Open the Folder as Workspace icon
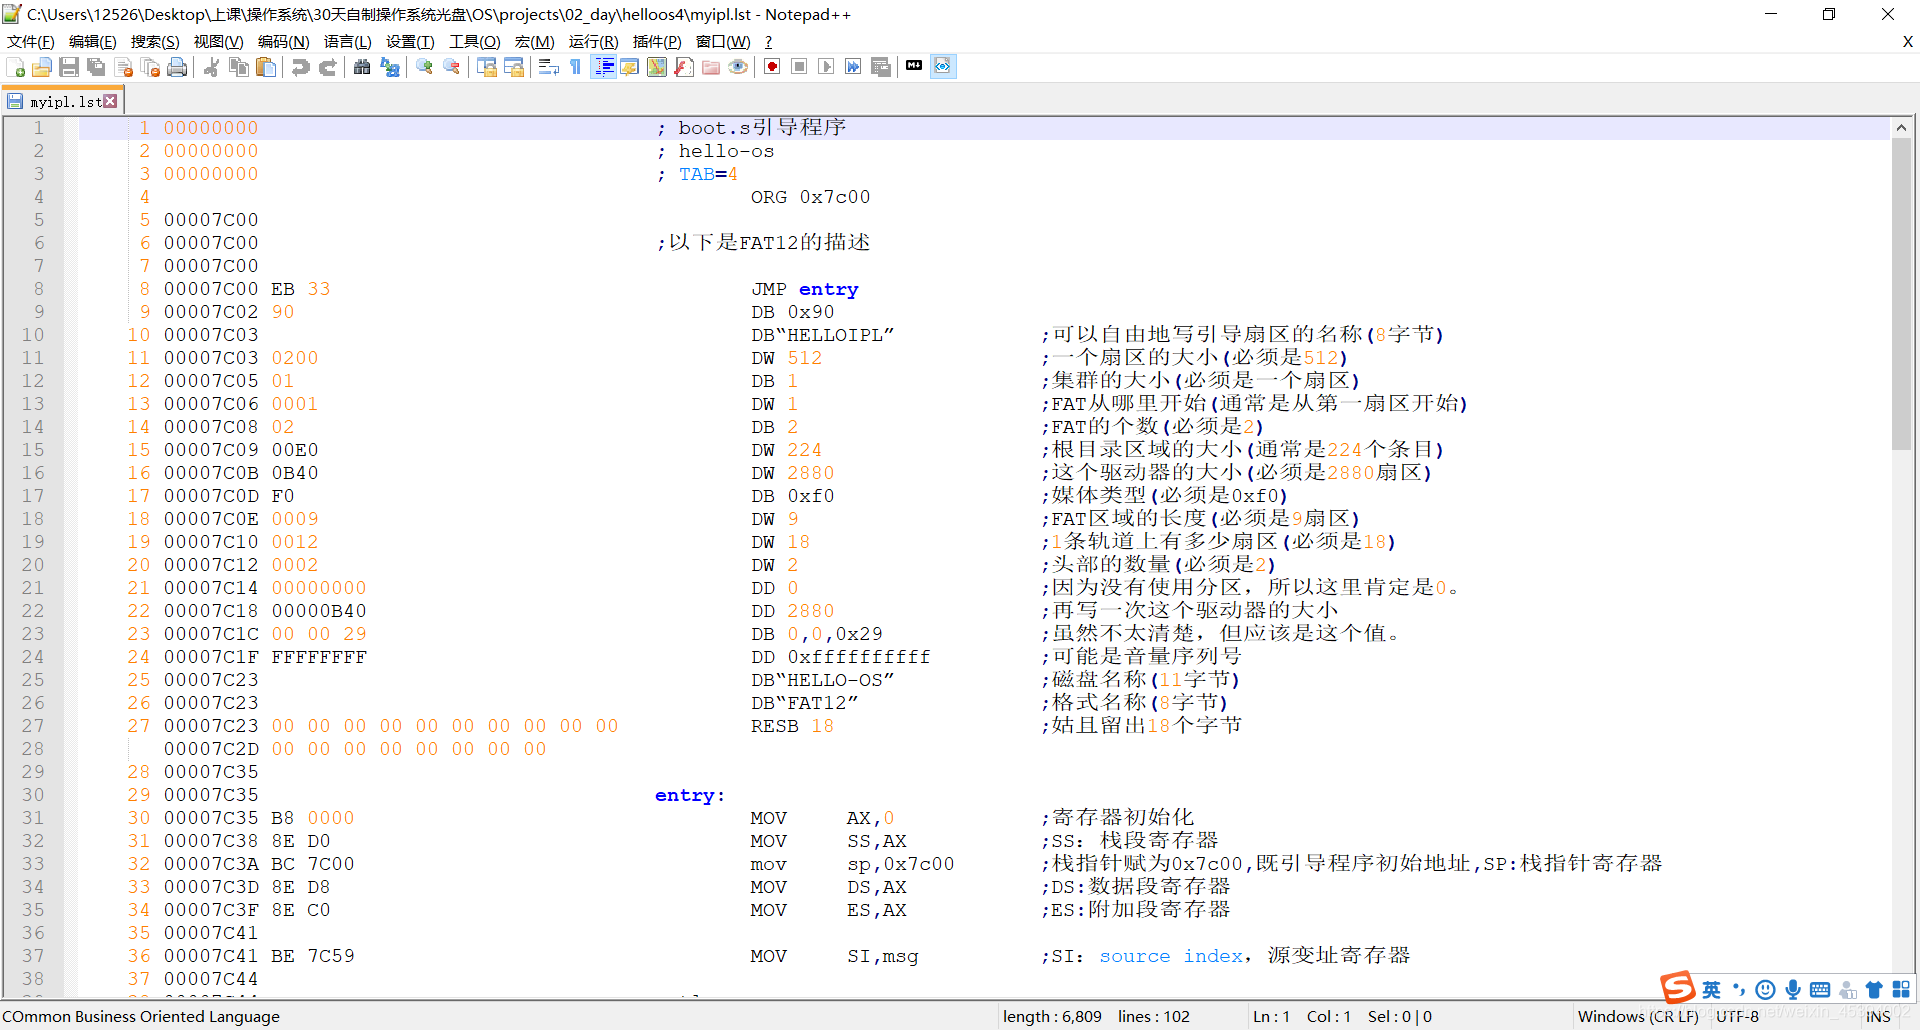Viewport: 1920px width, 1030px height. [x=711, y=67]
